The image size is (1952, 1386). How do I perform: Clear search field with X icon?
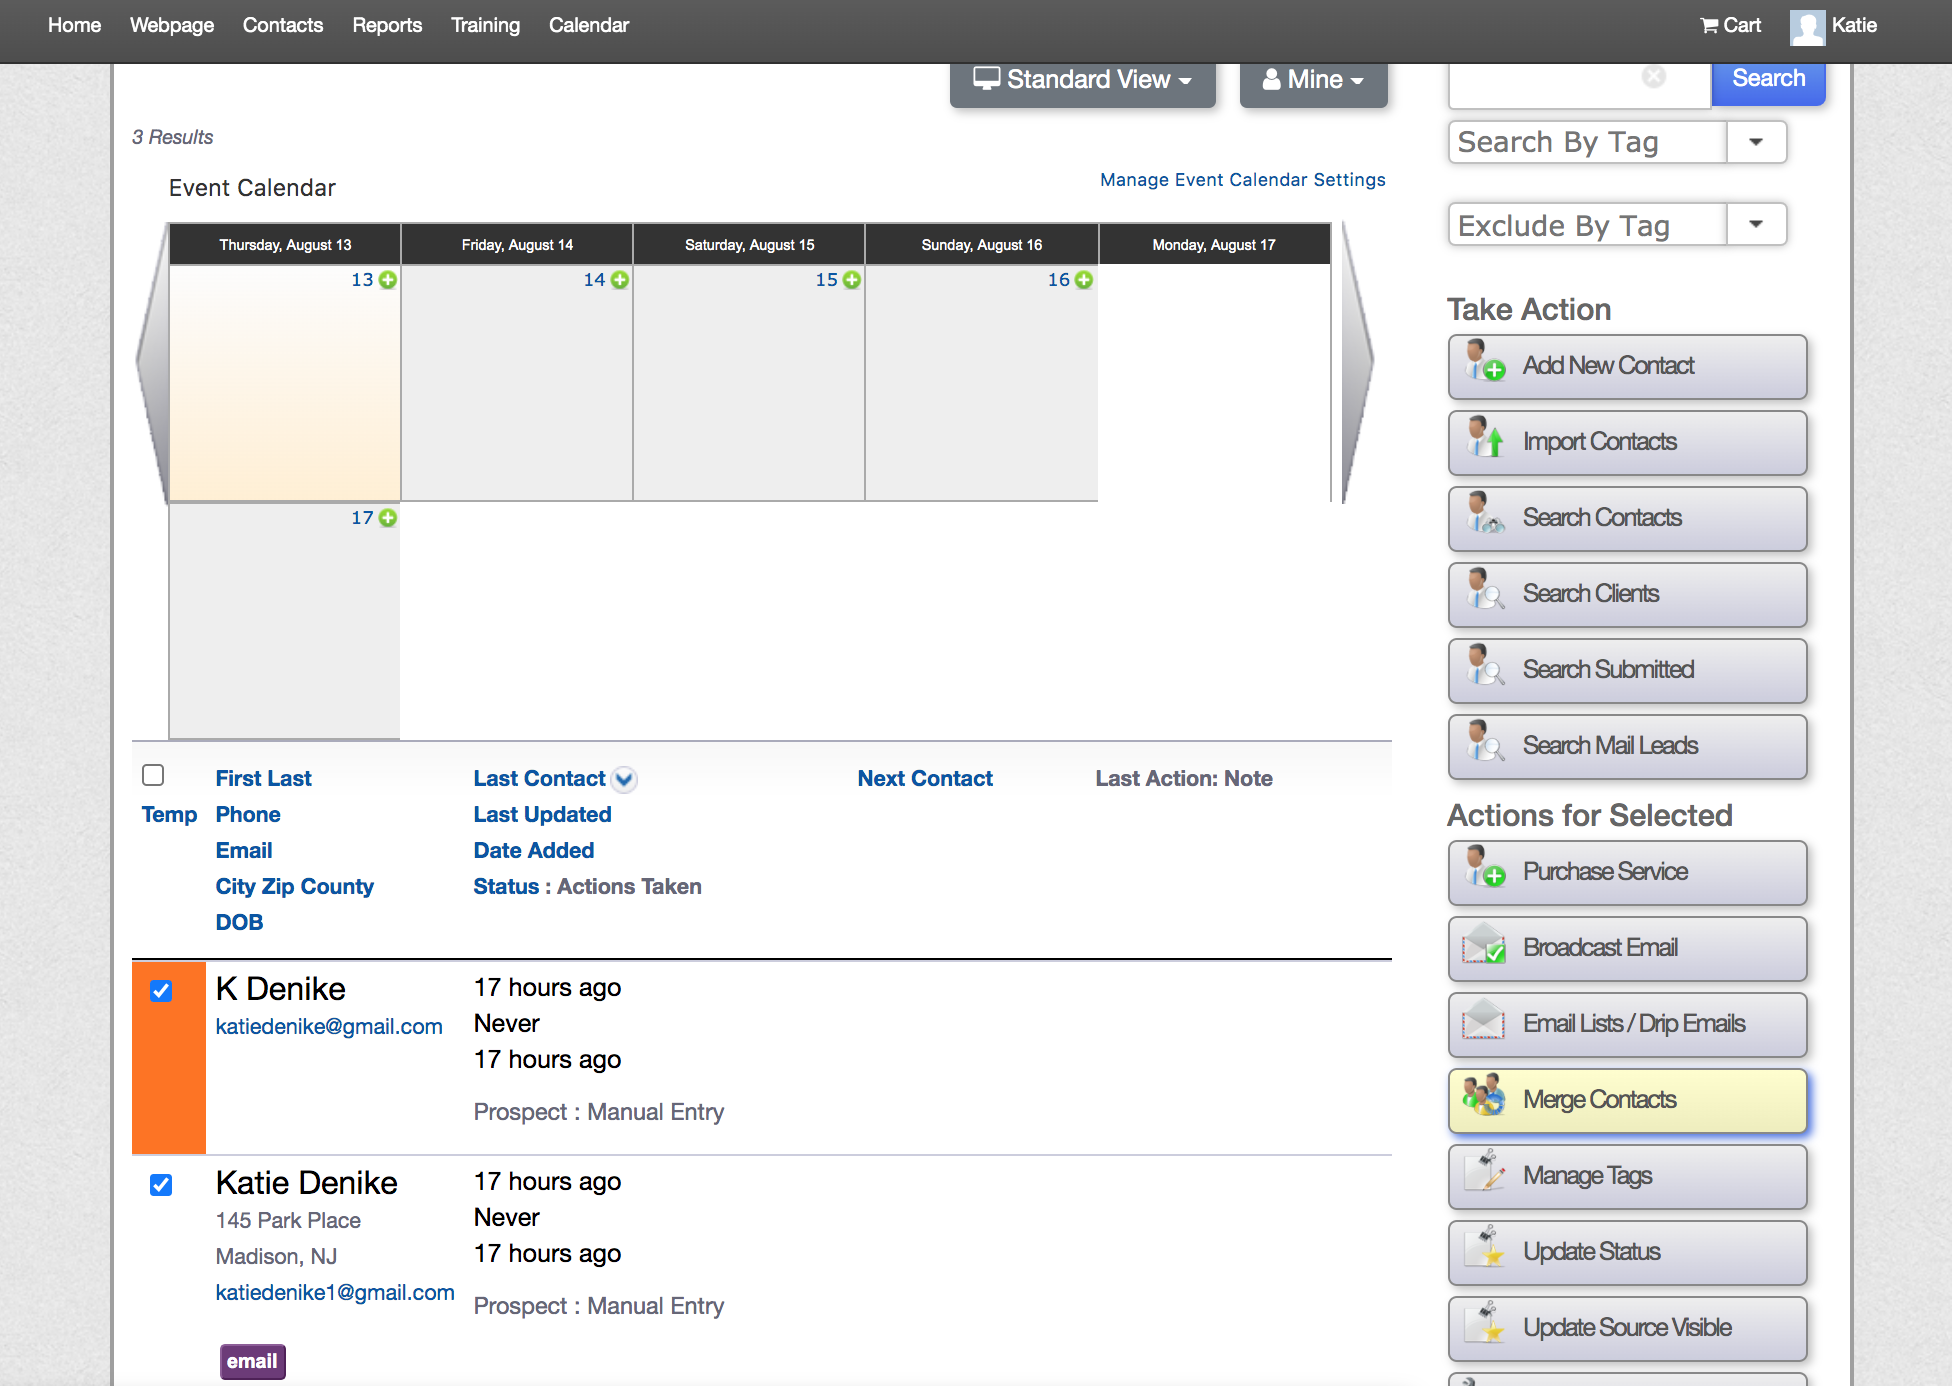(1654, 77)
